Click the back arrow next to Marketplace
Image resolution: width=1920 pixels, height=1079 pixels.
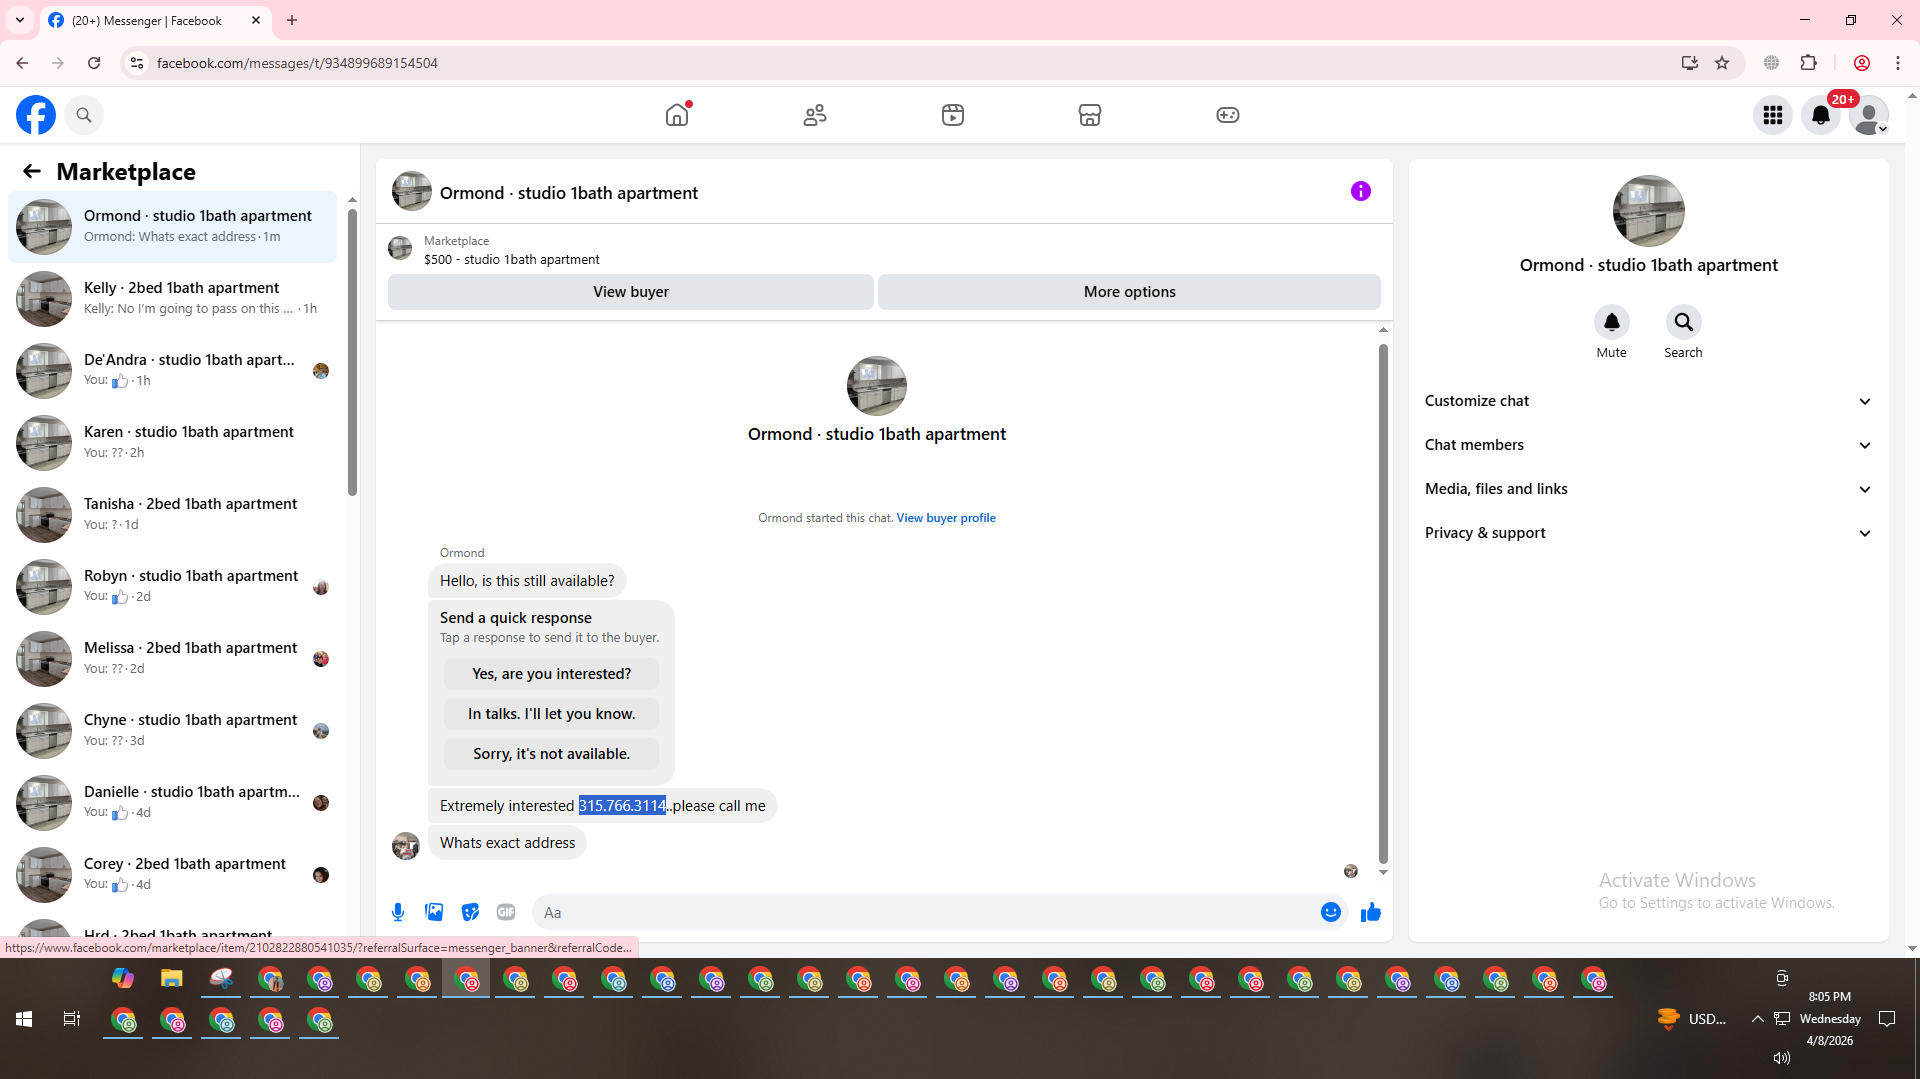32,172
